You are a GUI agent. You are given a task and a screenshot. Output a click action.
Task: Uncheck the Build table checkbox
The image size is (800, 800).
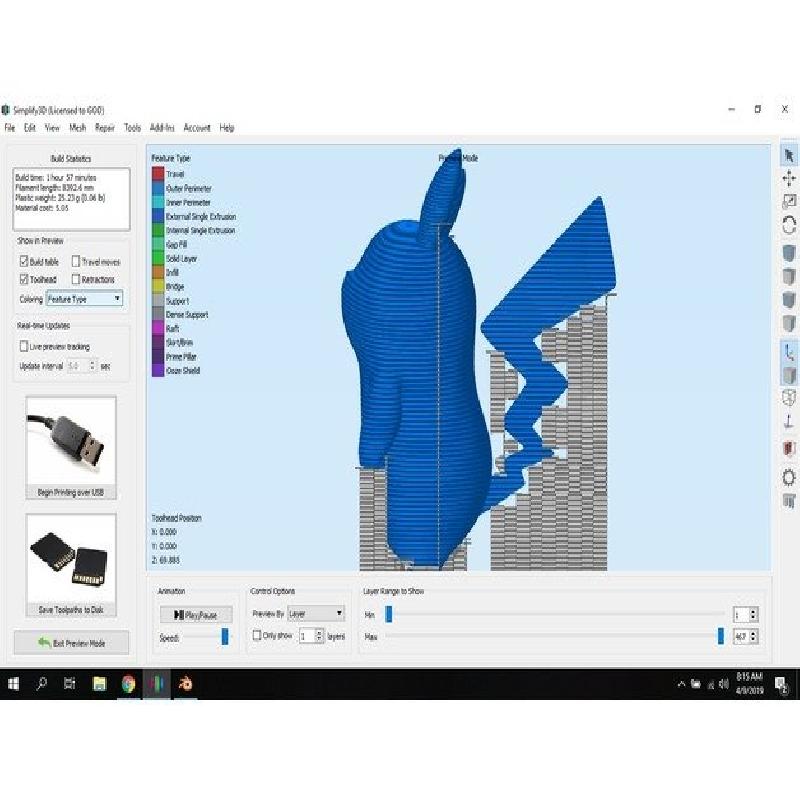tap(23, 261)
